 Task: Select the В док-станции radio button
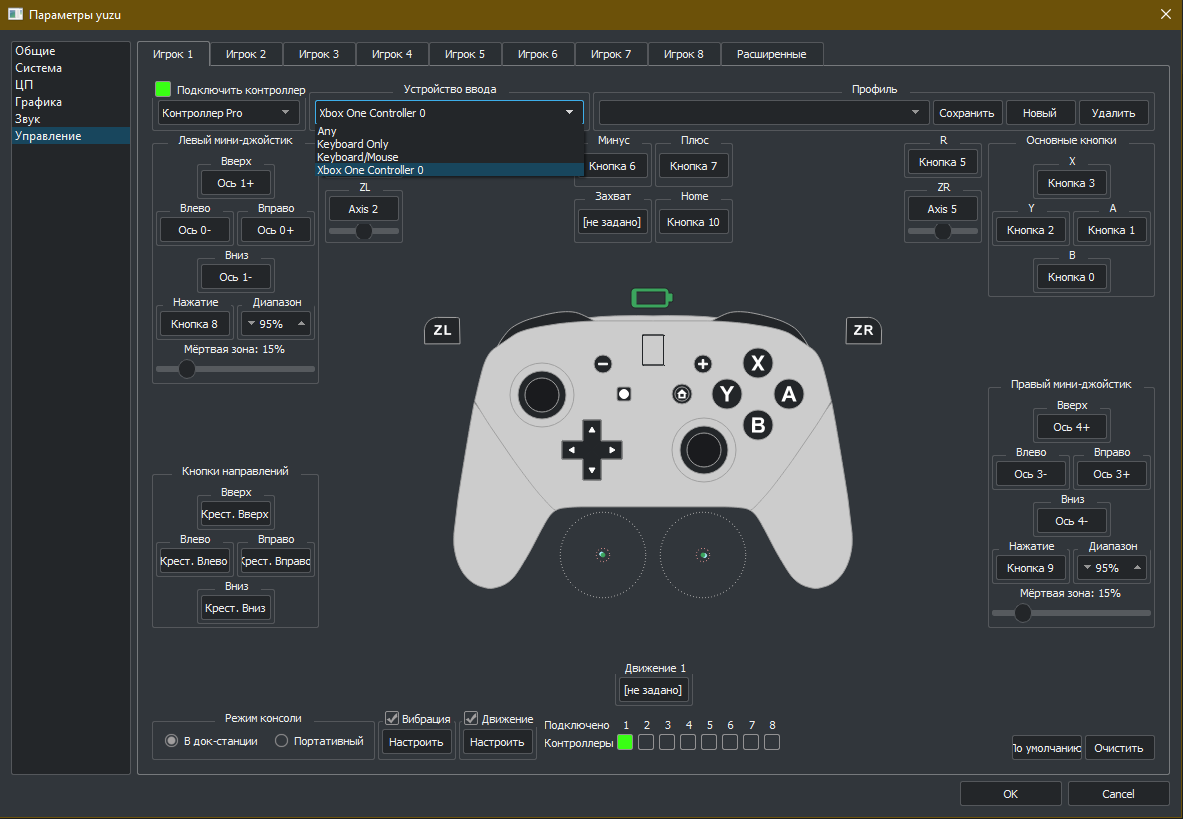(x=171, y=741)
